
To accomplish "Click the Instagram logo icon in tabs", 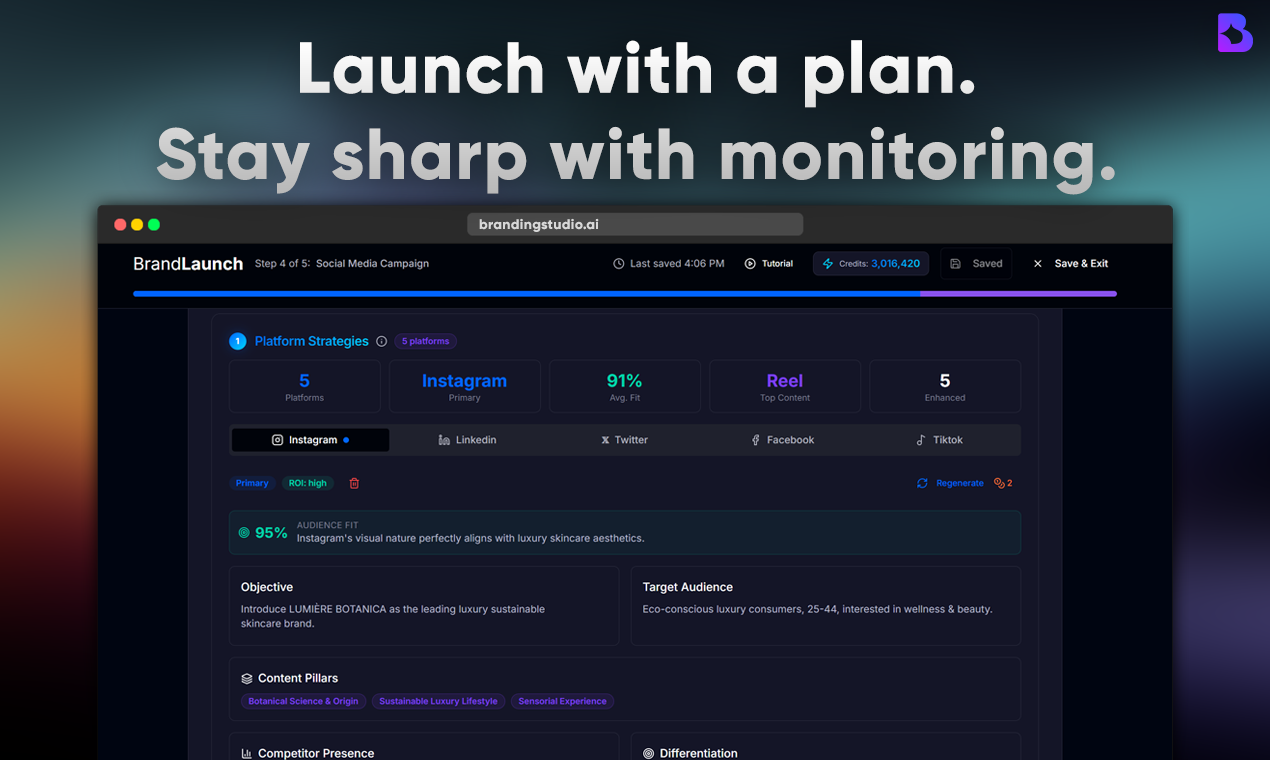I will [x=278, y=440].
